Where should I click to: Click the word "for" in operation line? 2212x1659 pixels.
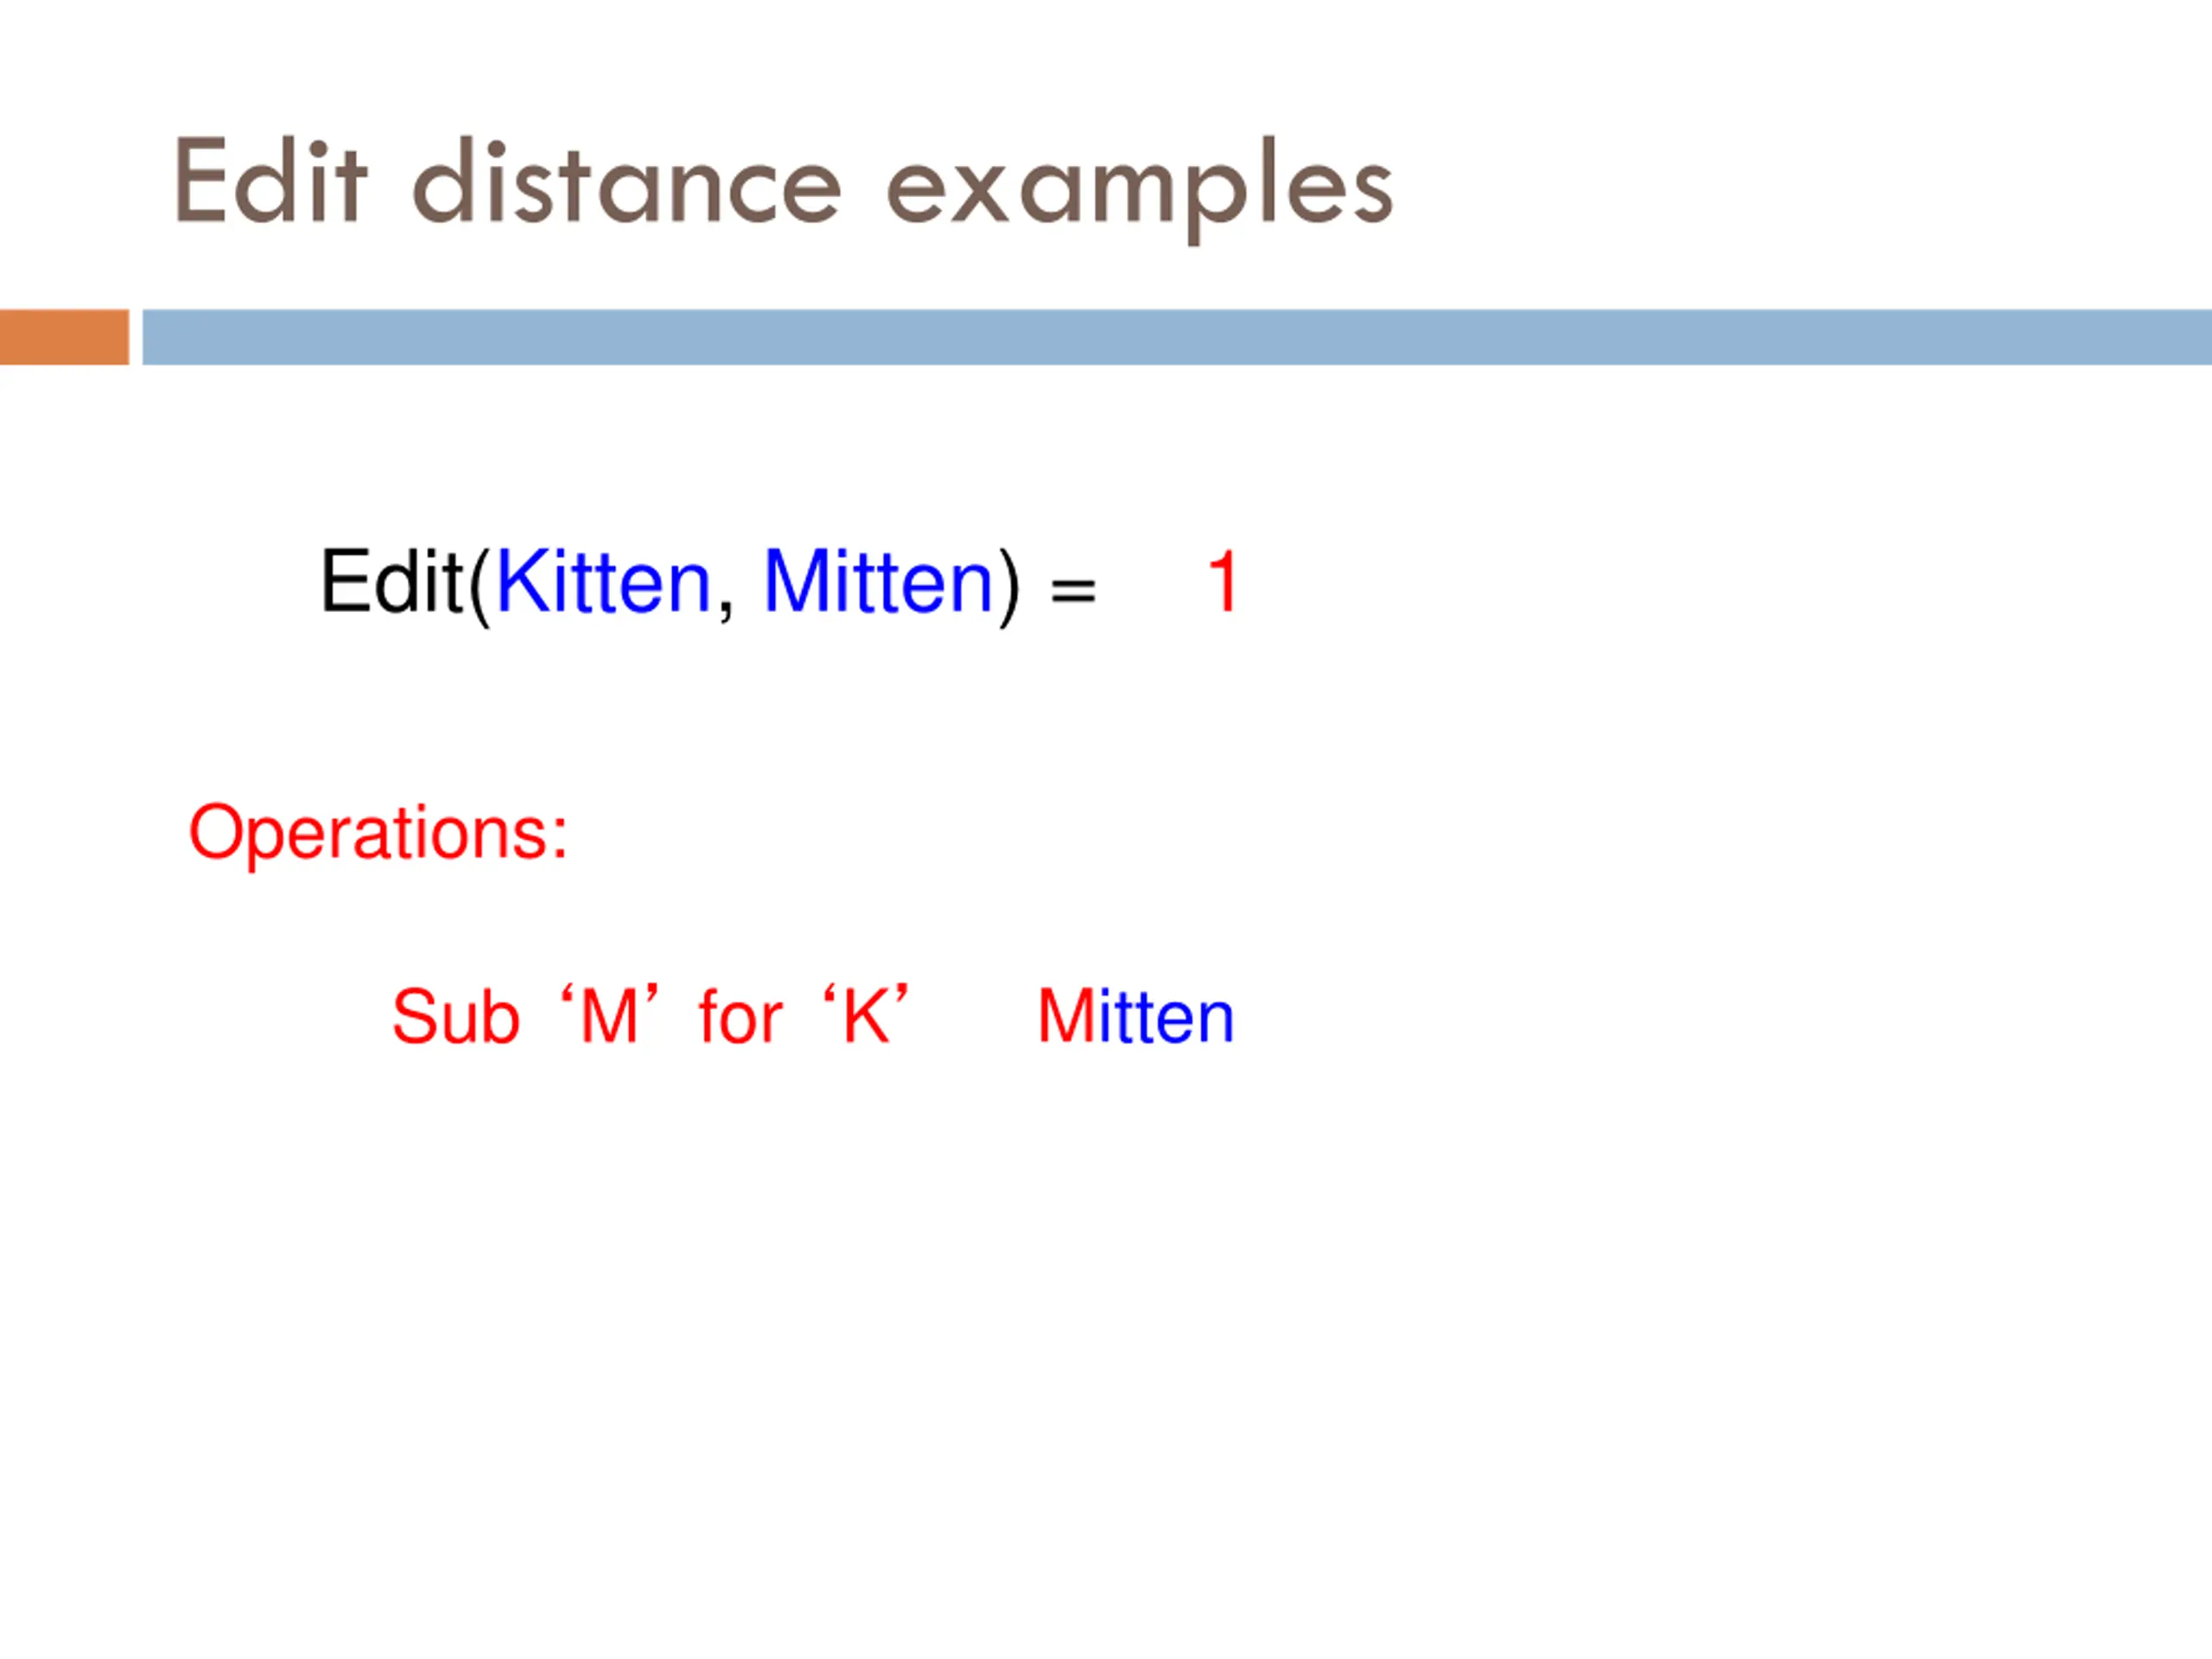(740, 1016)
